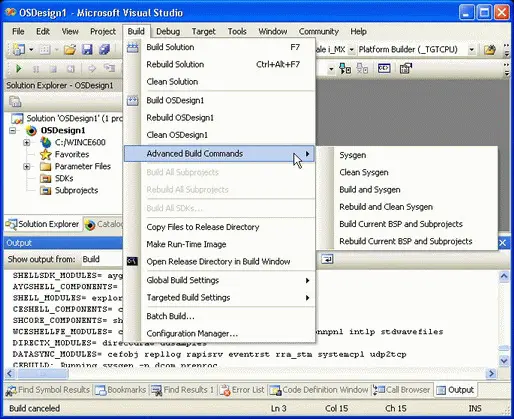Open the Error List tab
This screenshot has width=514, height=419.
click(242, 390)
